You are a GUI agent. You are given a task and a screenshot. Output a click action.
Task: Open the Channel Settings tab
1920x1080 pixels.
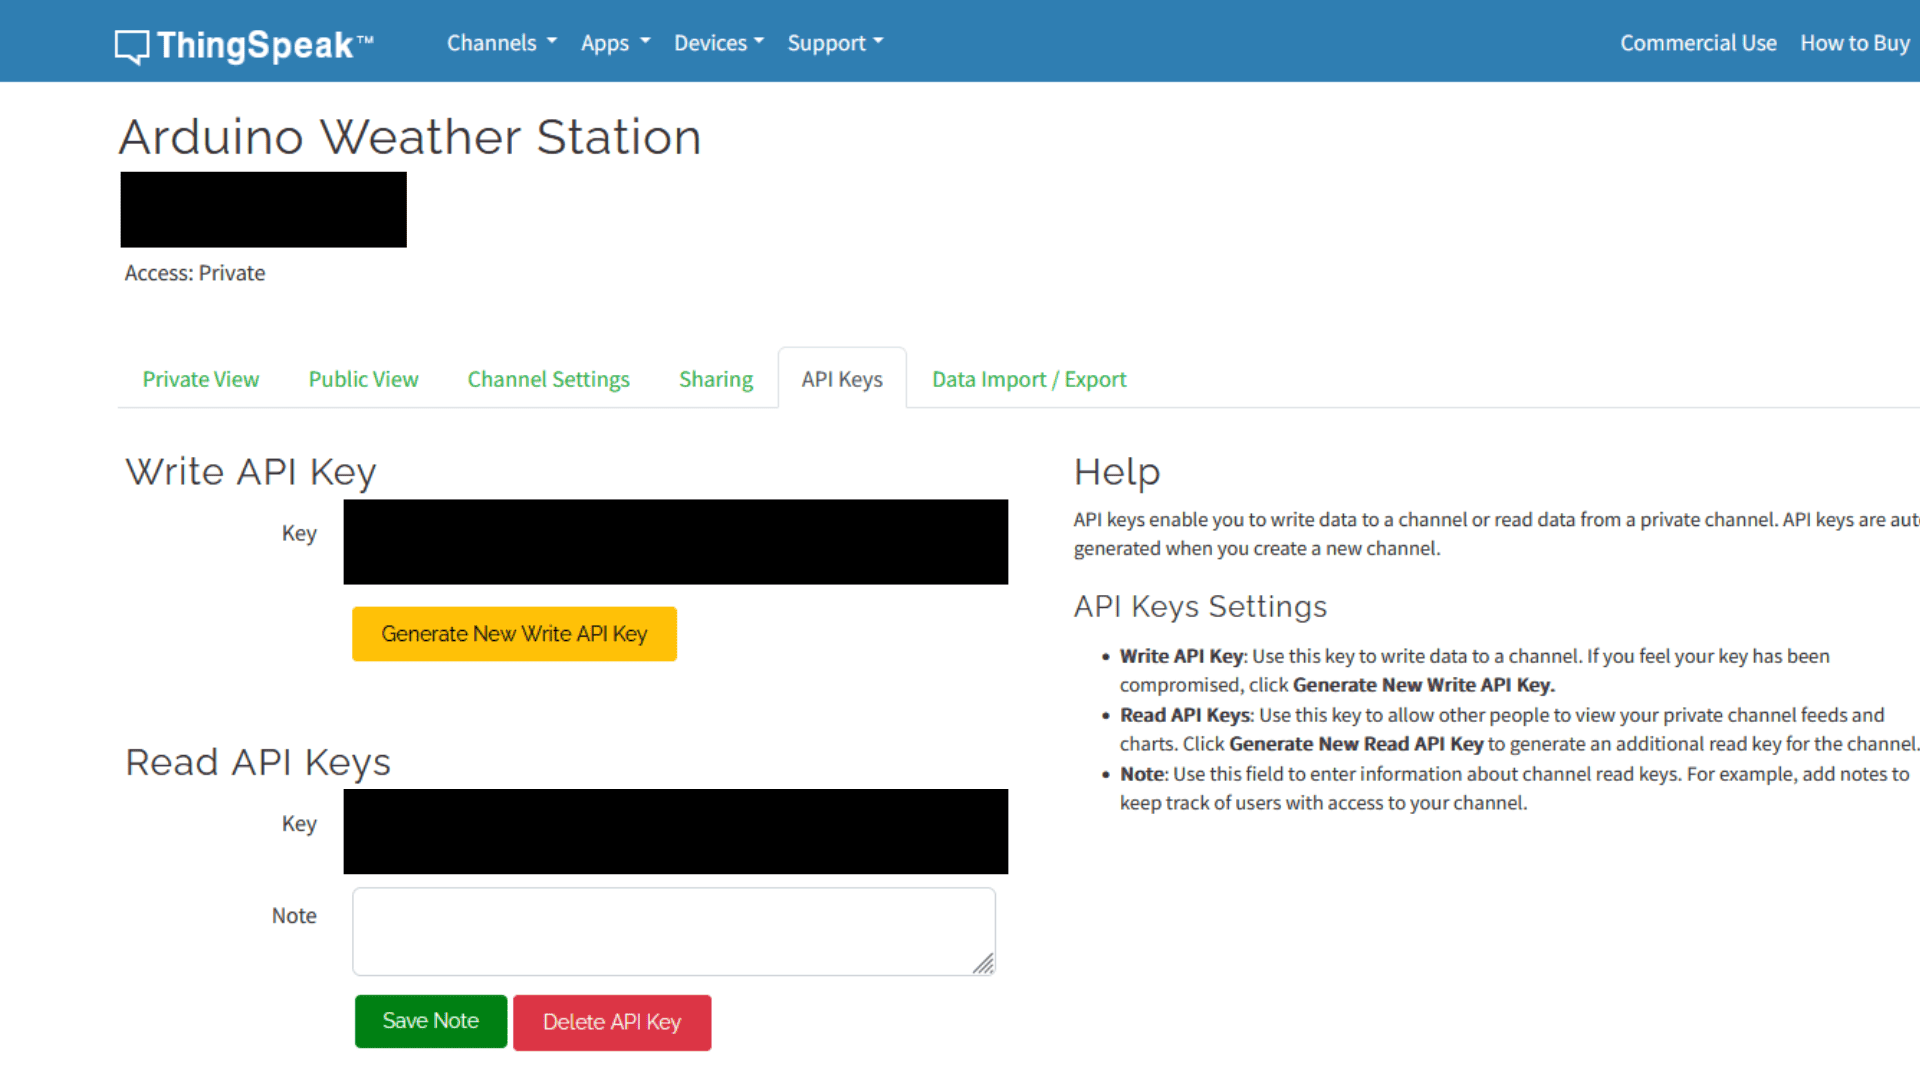(x=548, y=379)
